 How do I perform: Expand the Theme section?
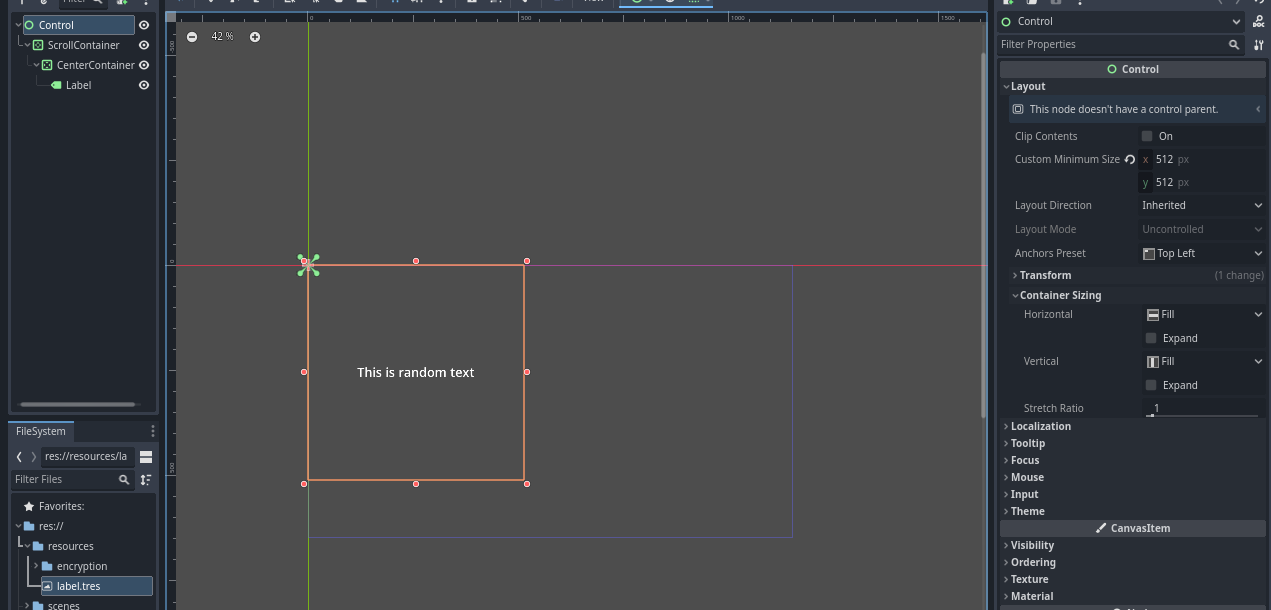1133,511
